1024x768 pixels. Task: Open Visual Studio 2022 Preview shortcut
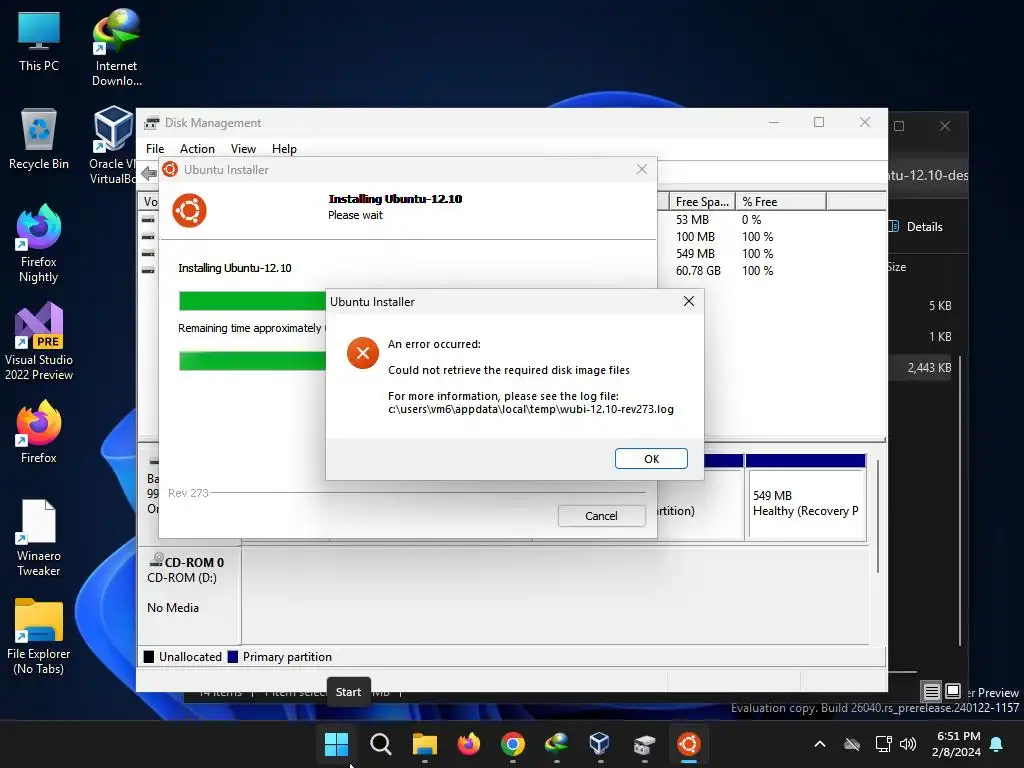coord(39,342)
